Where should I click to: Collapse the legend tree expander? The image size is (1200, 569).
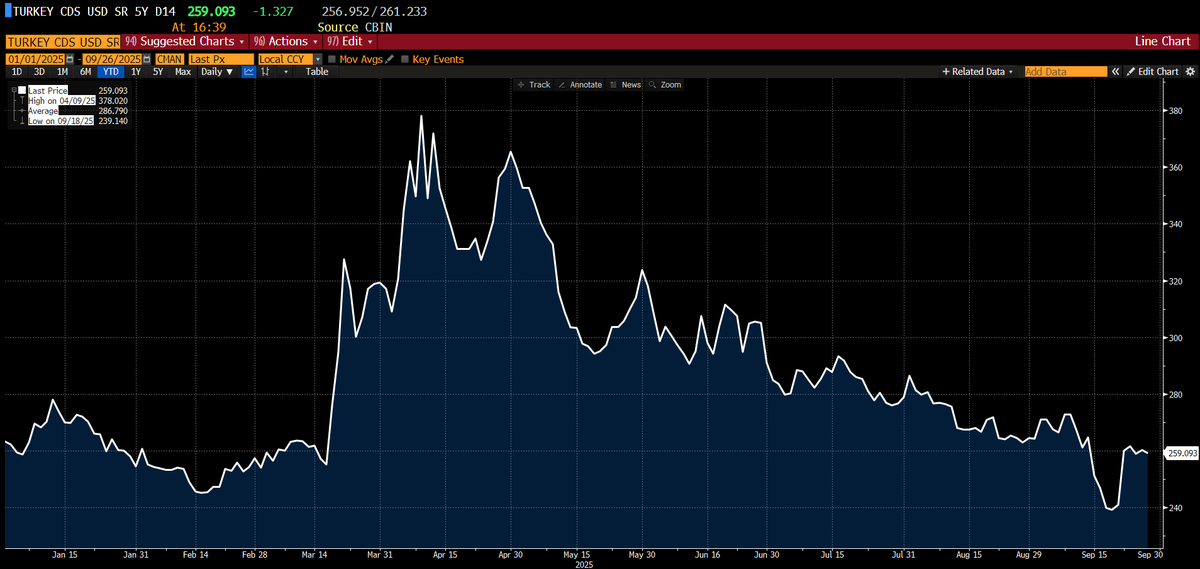pyautogui.click(x=13, y=90)
